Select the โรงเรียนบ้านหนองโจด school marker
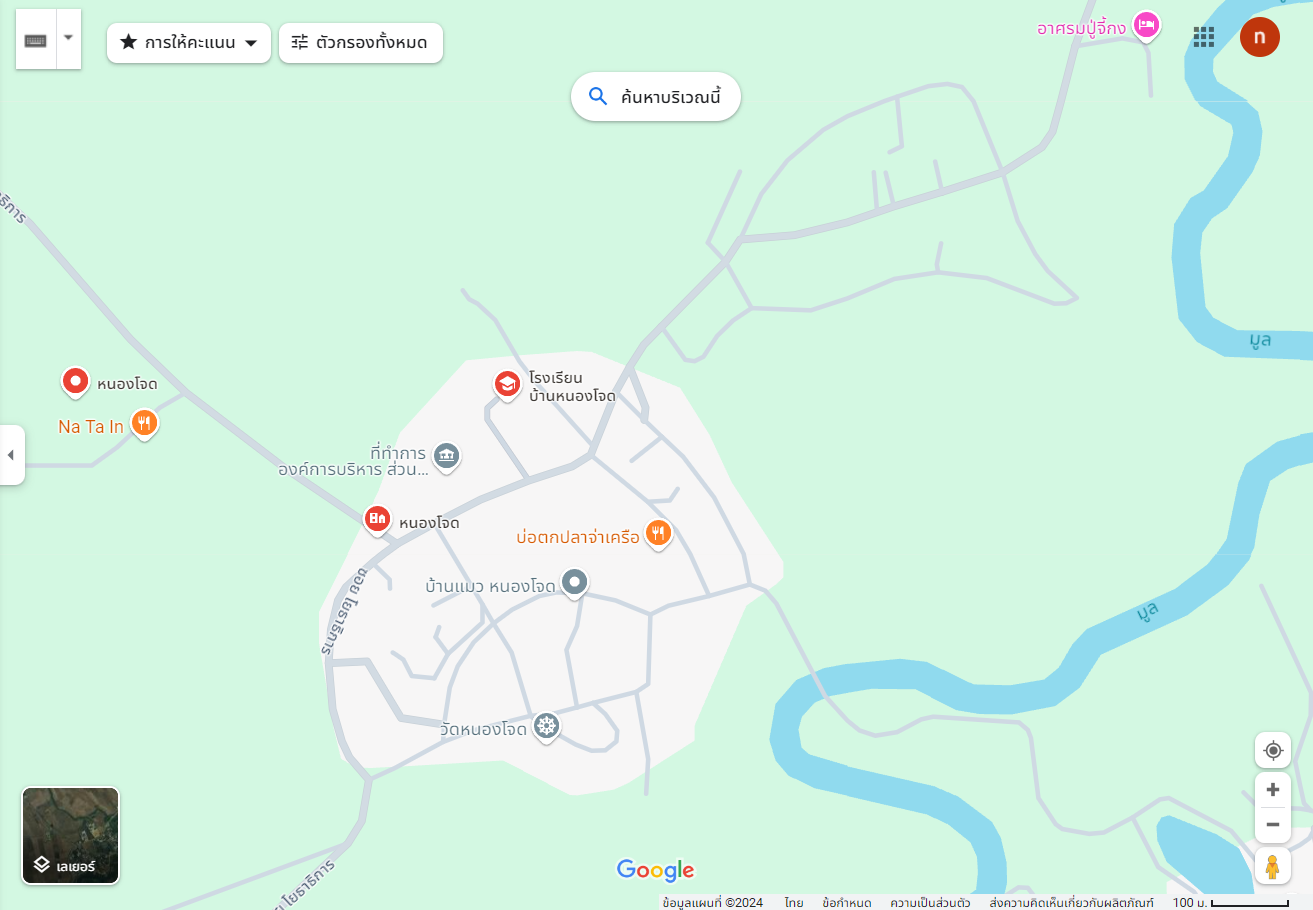 [508, 385]
